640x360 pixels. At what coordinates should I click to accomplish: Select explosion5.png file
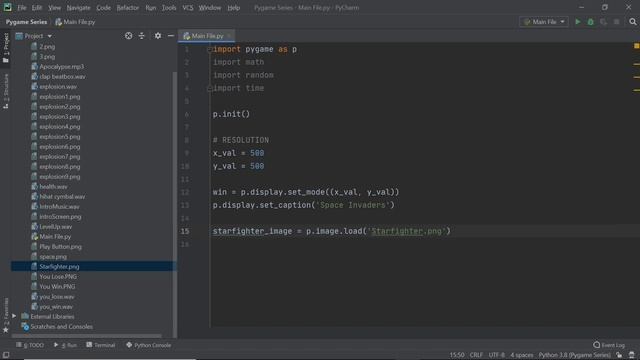coord(60,137)
